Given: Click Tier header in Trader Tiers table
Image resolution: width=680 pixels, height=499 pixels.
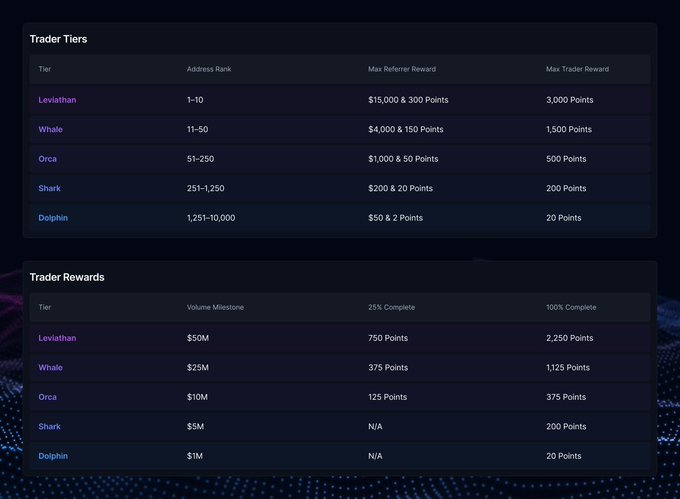Looking at the screenshot, I should pyautogui.click(x=44, y=69).
